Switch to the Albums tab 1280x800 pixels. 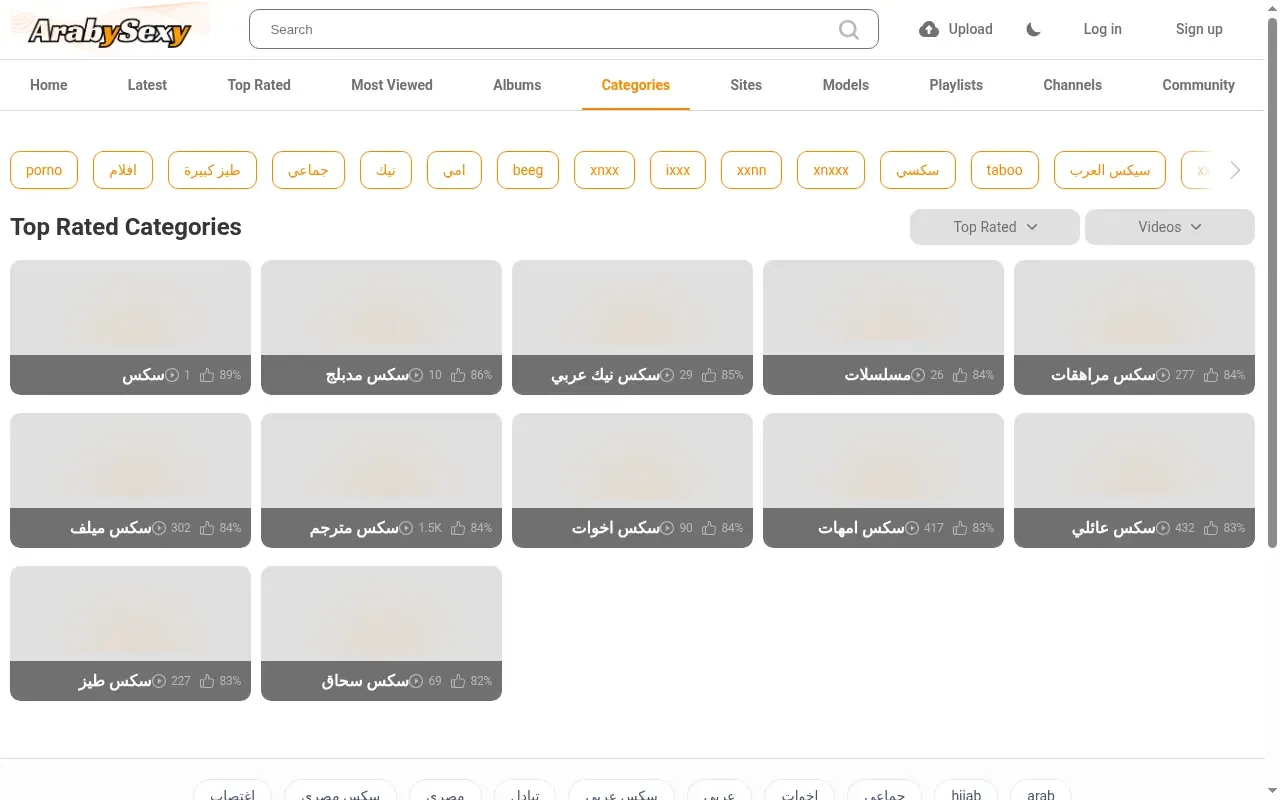tap(517, 85)
